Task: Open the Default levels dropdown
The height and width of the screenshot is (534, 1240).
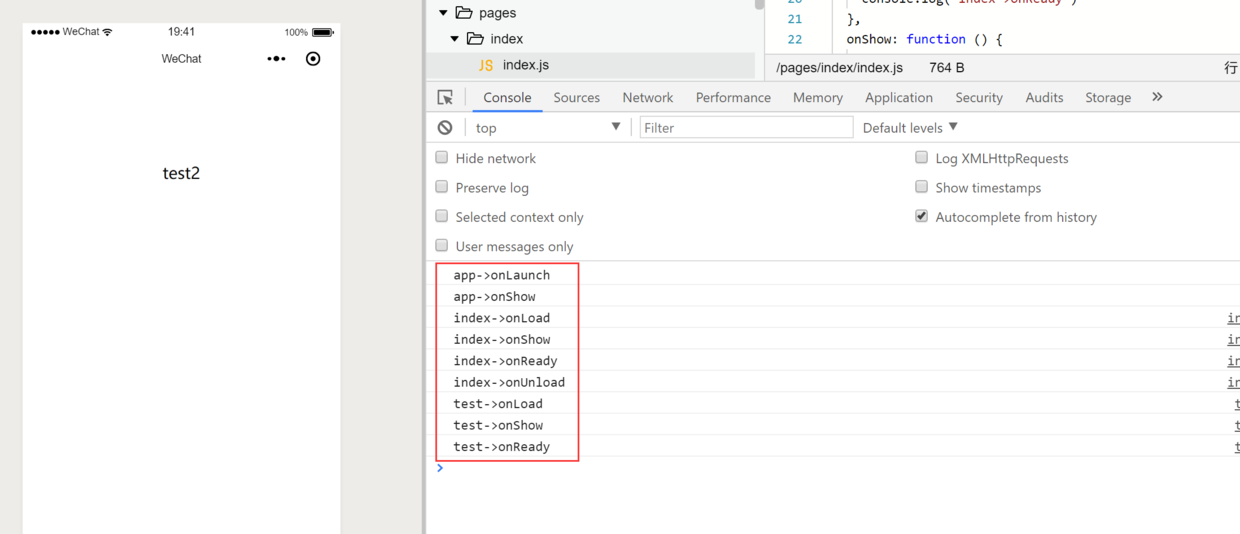Action: (x=910, y=127)
